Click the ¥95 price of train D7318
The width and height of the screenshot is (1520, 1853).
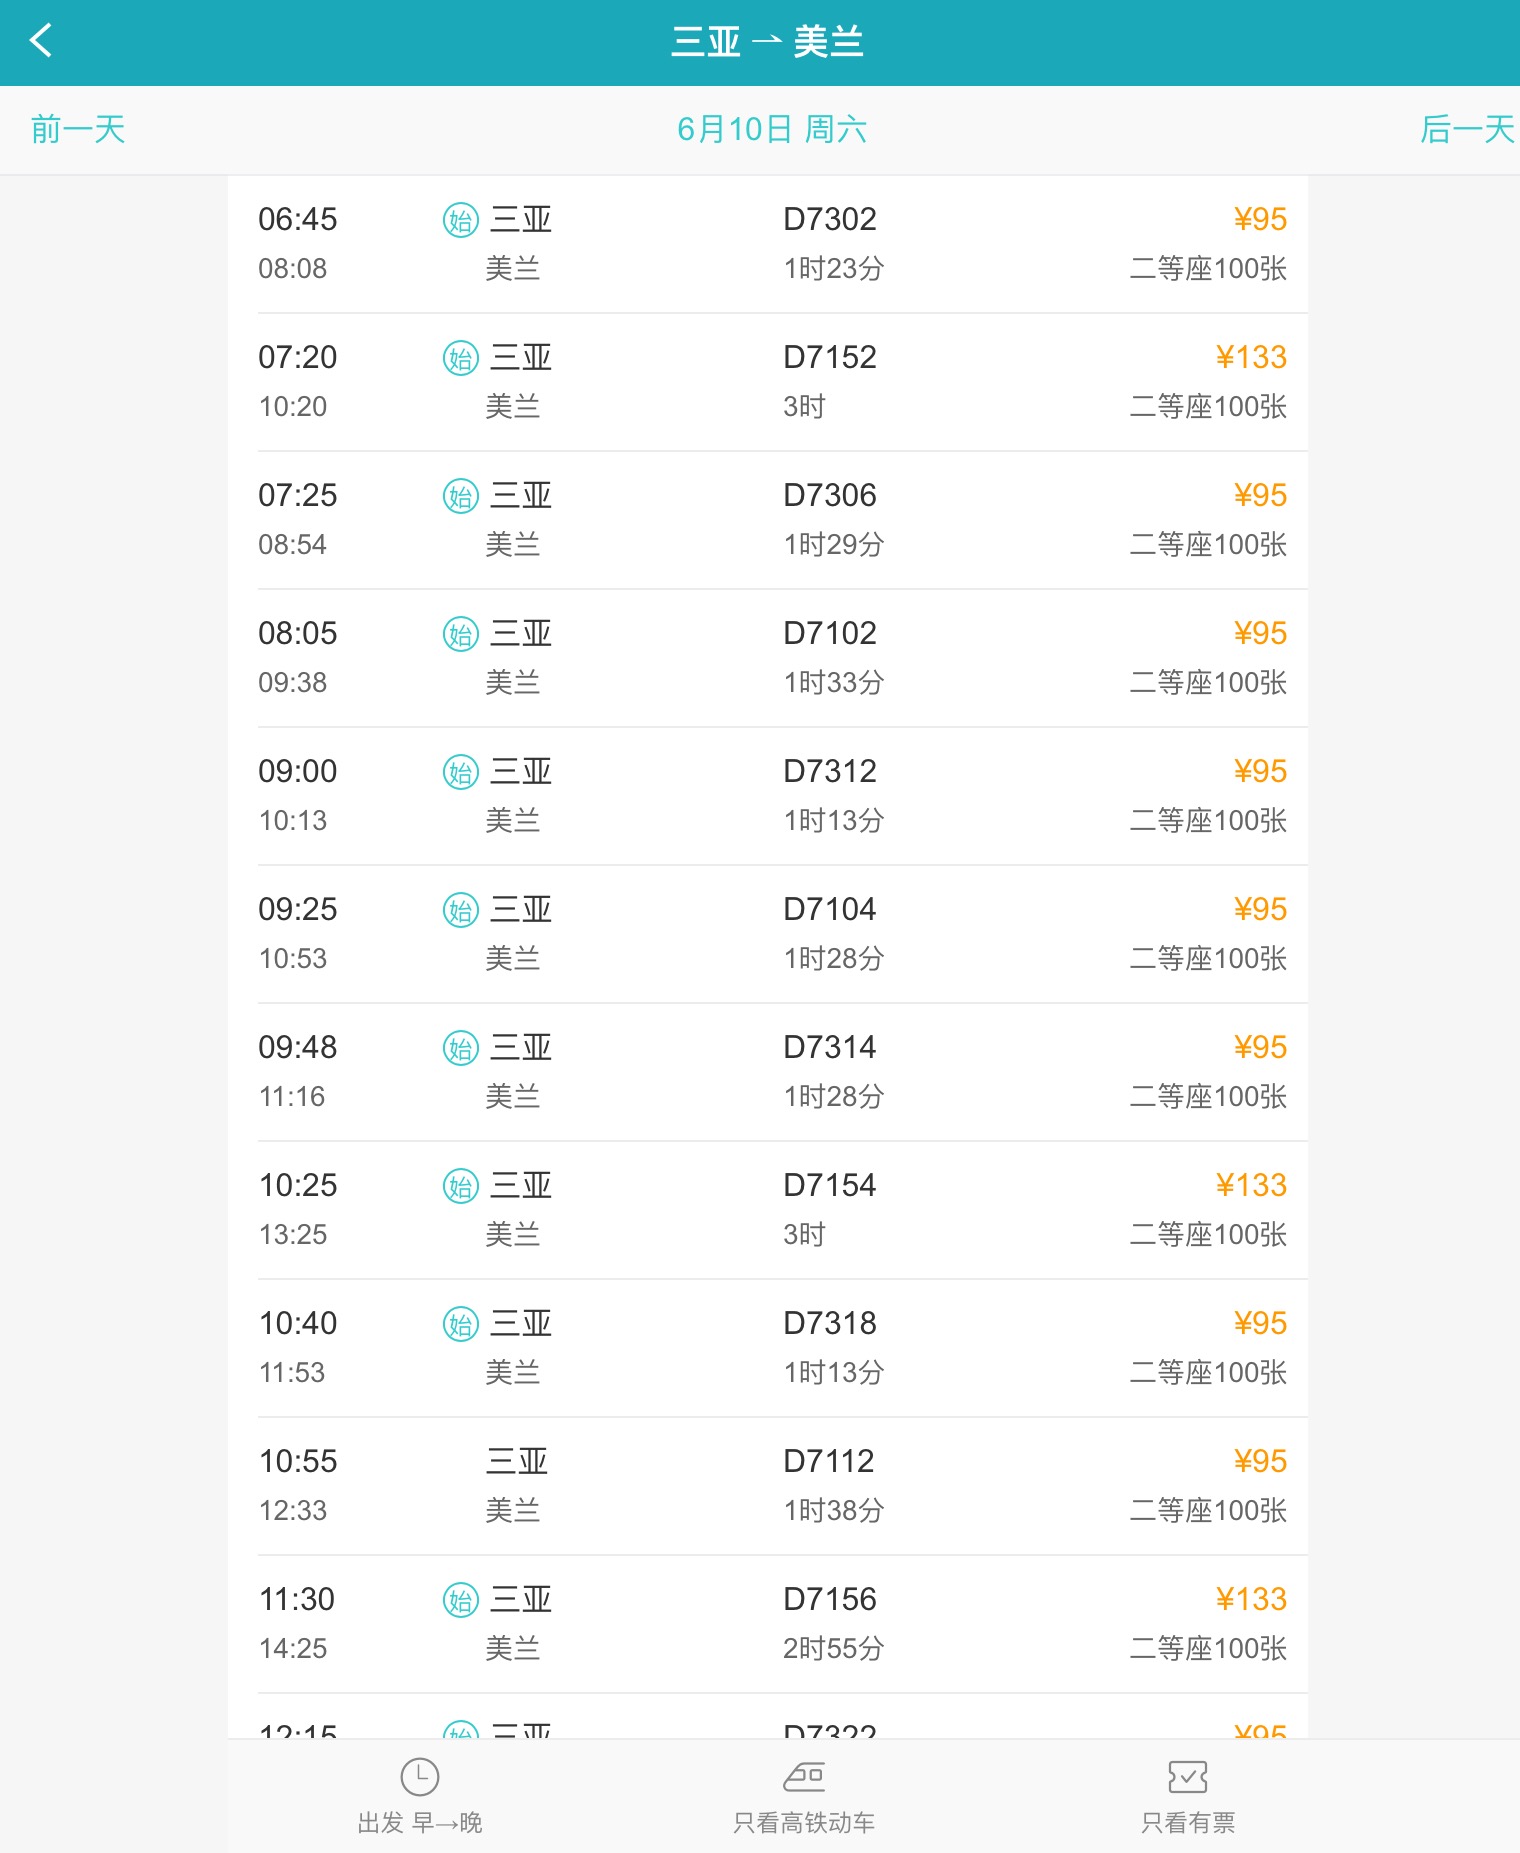tap(1259, 1324)
